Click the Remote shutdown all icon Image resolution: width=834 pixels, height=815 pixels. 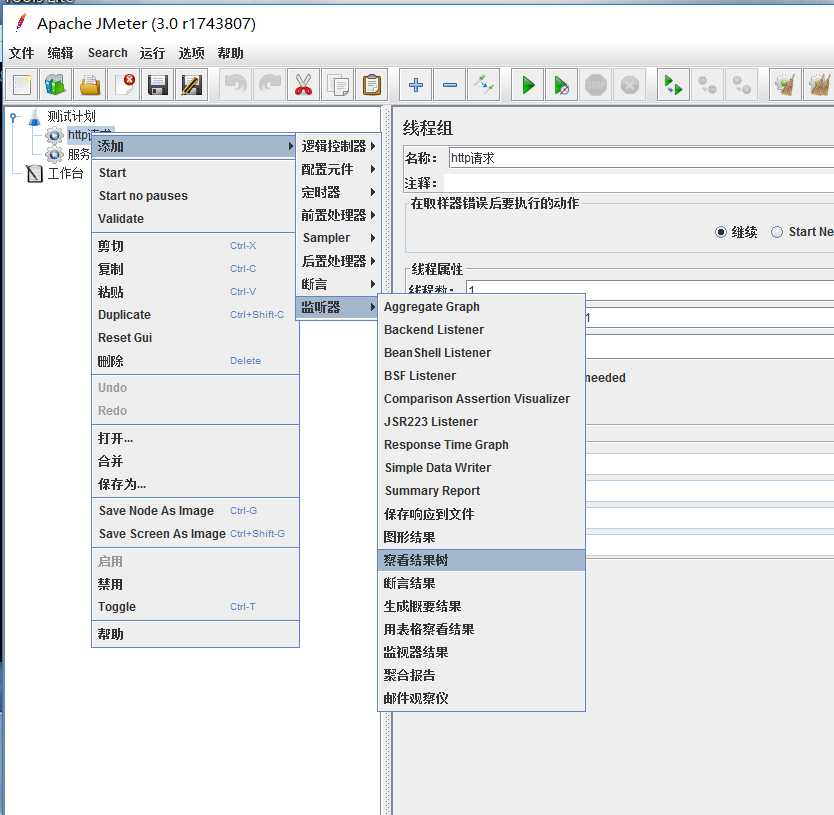click(741, 85)
